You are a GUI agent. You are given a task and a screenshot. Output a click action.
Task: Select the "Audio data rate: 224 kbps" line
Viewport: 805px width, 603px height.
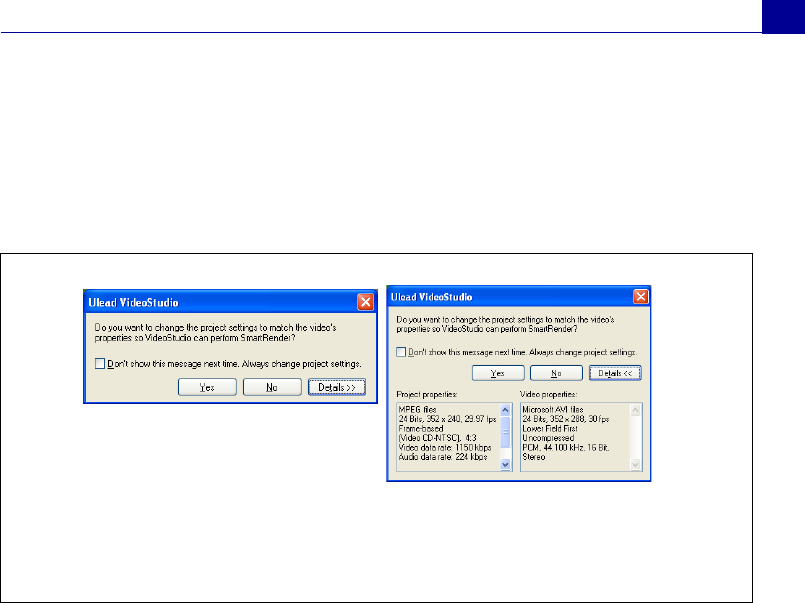443,457
